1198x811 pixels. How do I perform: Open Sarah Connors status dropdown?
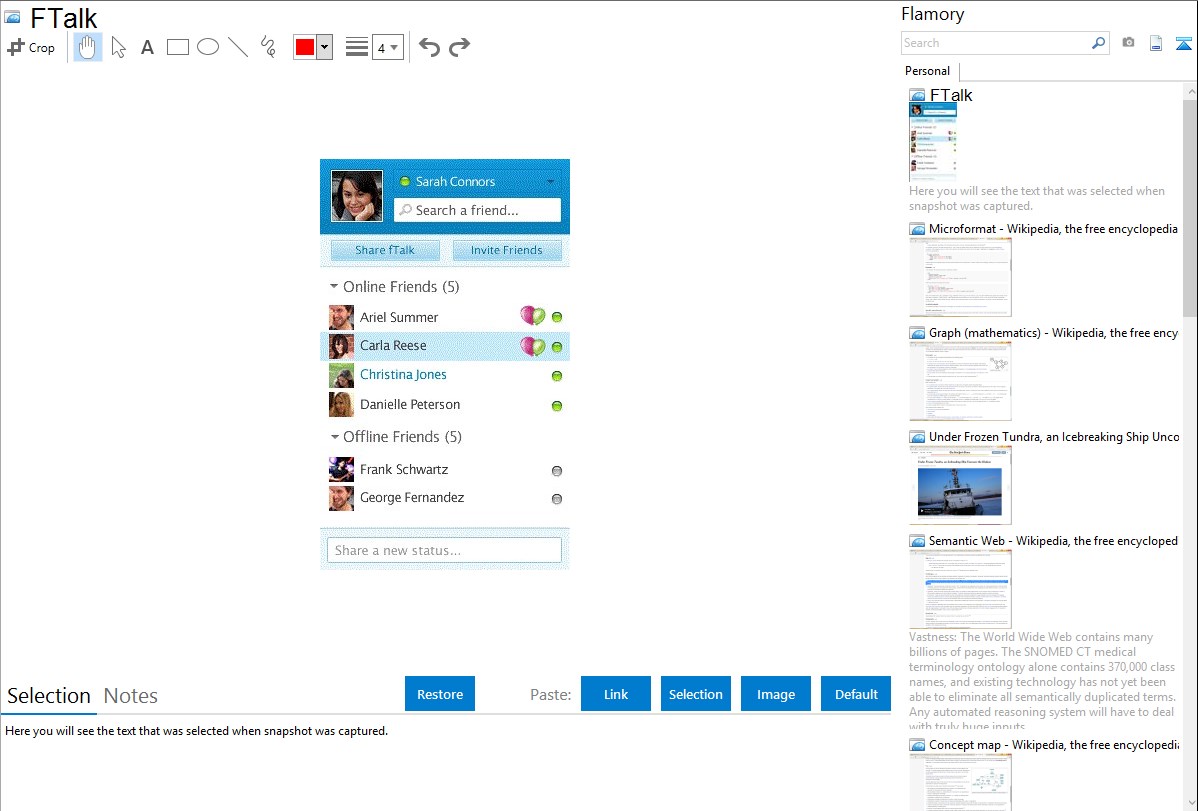tap(551, 182)
